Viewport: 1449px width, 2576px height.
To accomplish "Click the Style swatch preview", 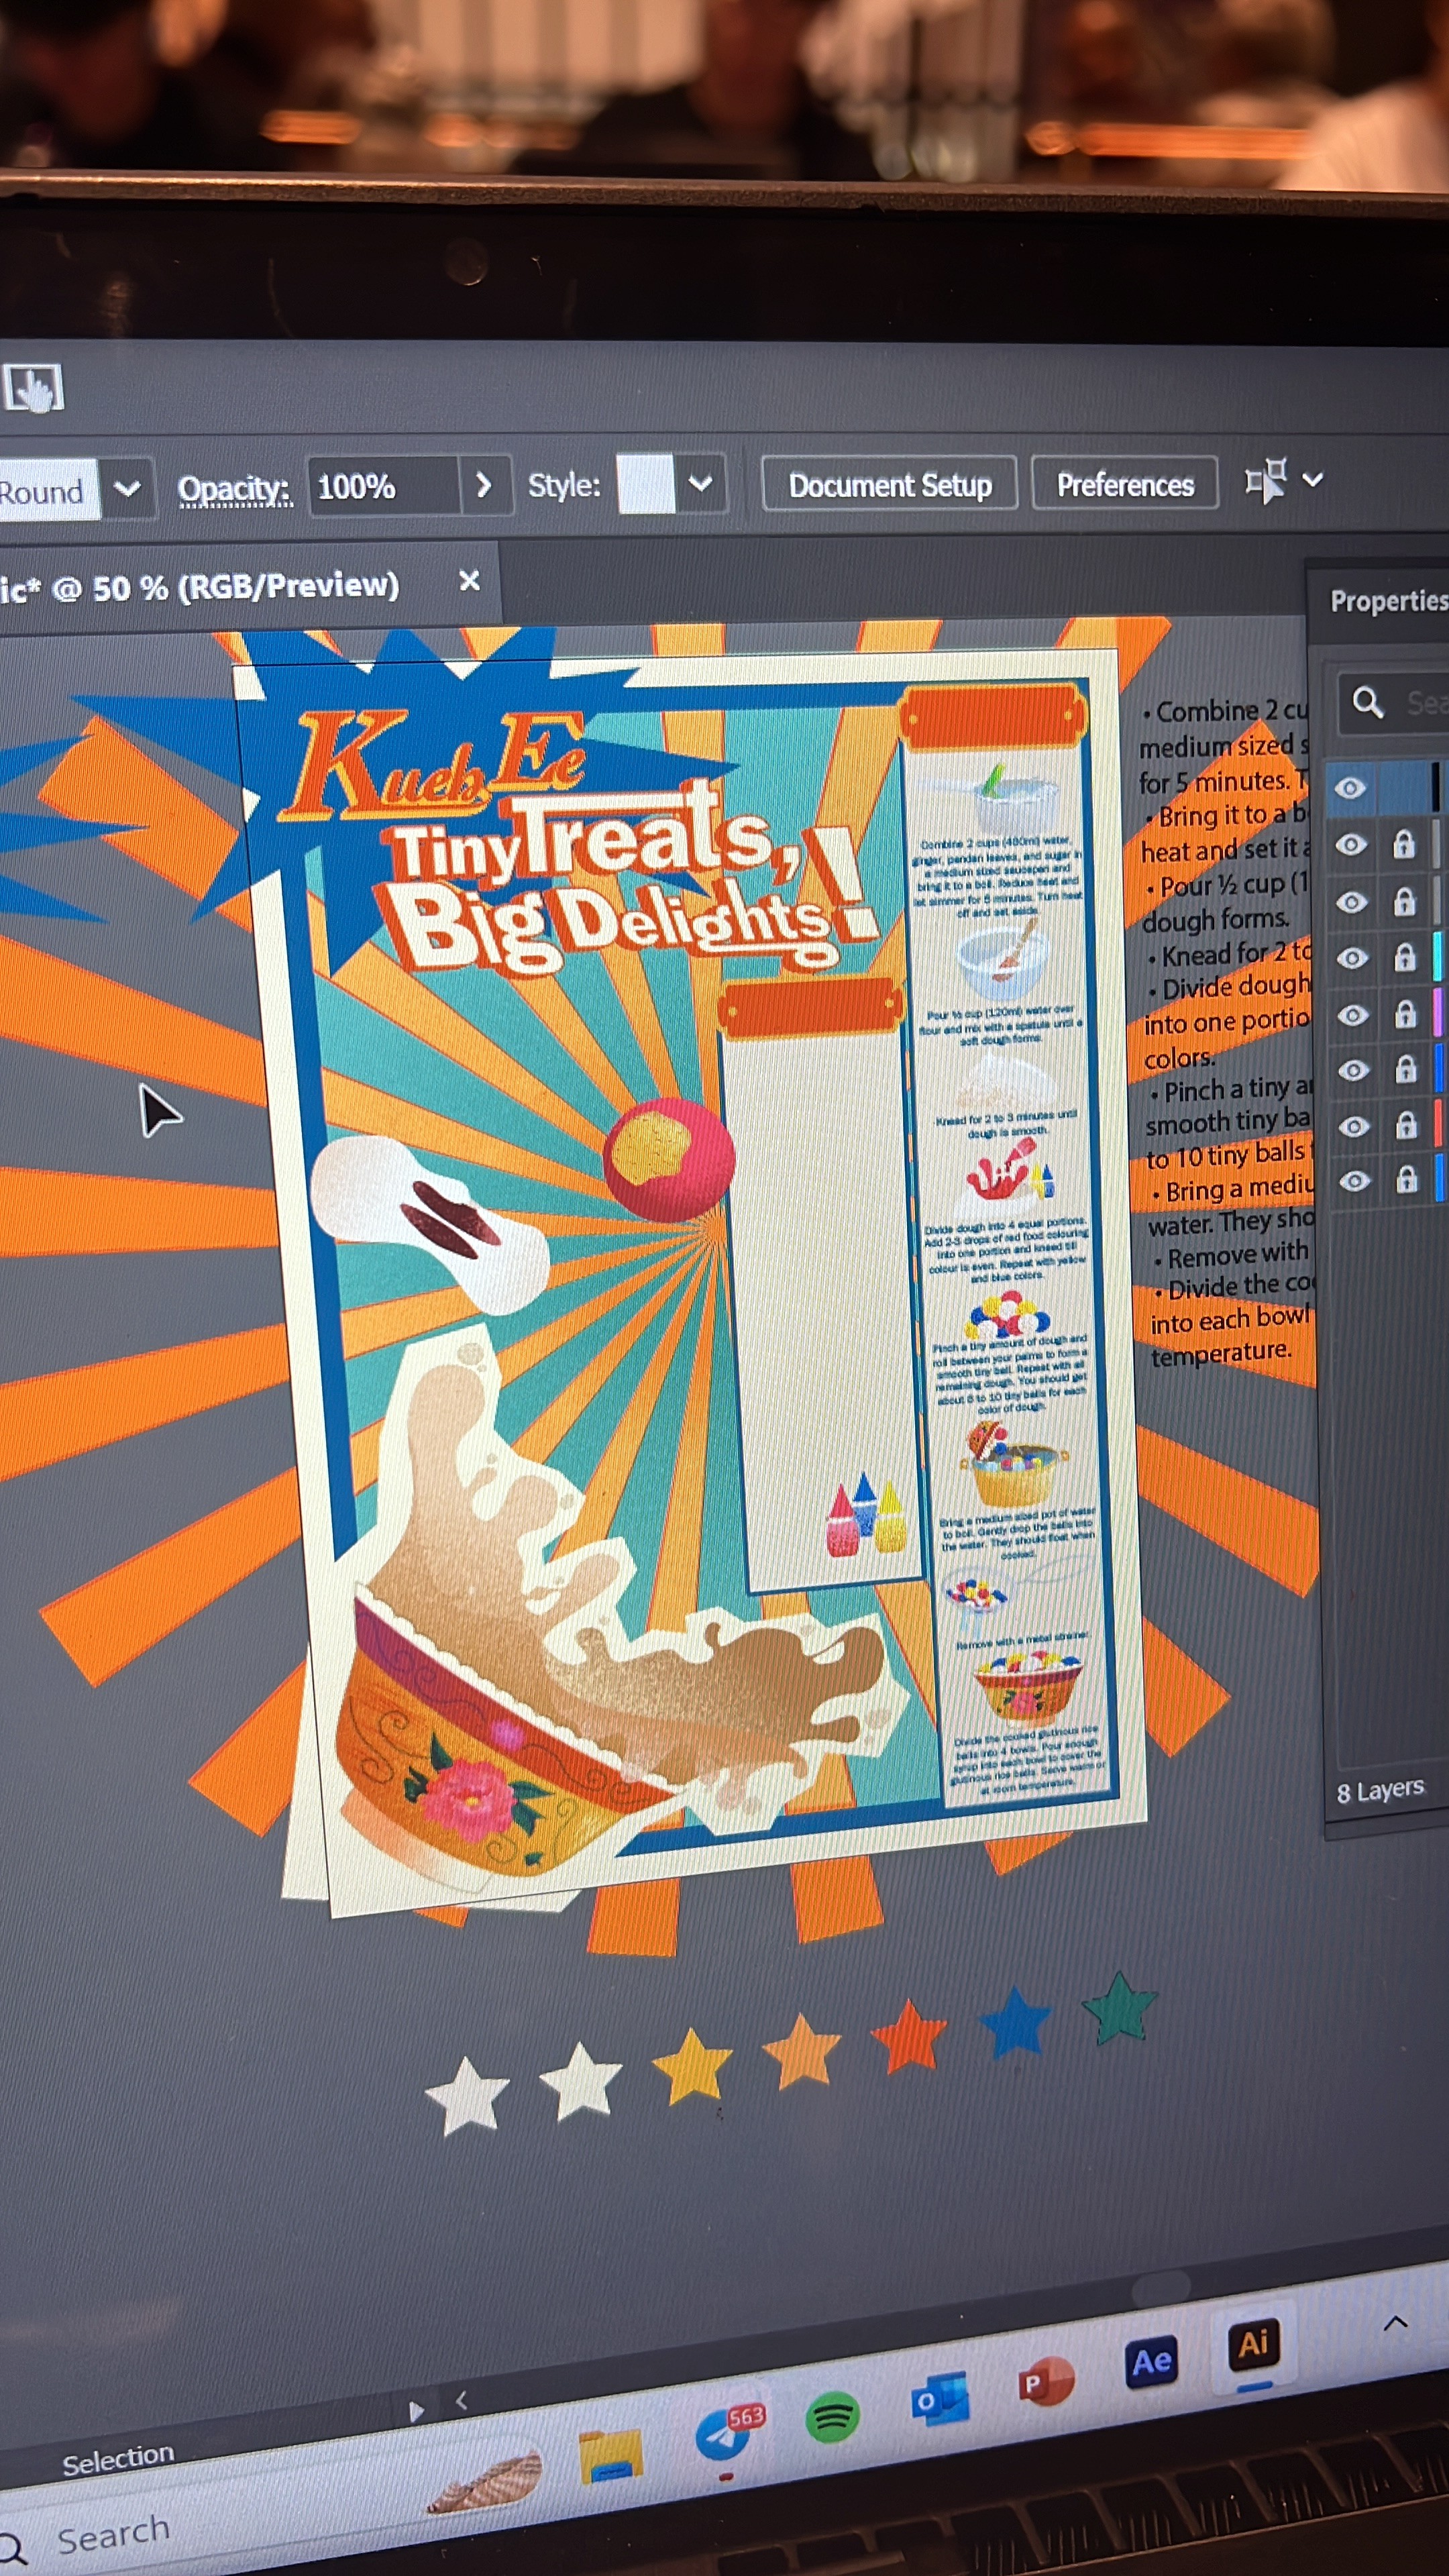I will (x=646, y=484).
